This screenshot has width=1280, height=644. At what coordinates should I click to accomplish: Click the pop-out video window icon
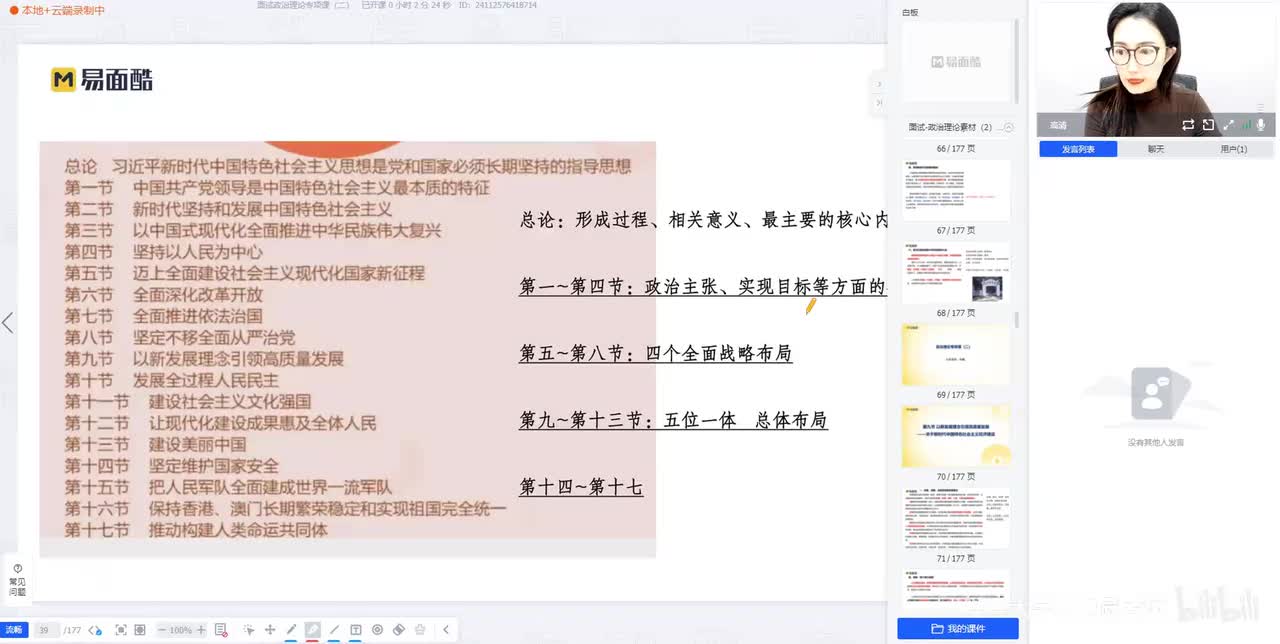click(1208, 125)
